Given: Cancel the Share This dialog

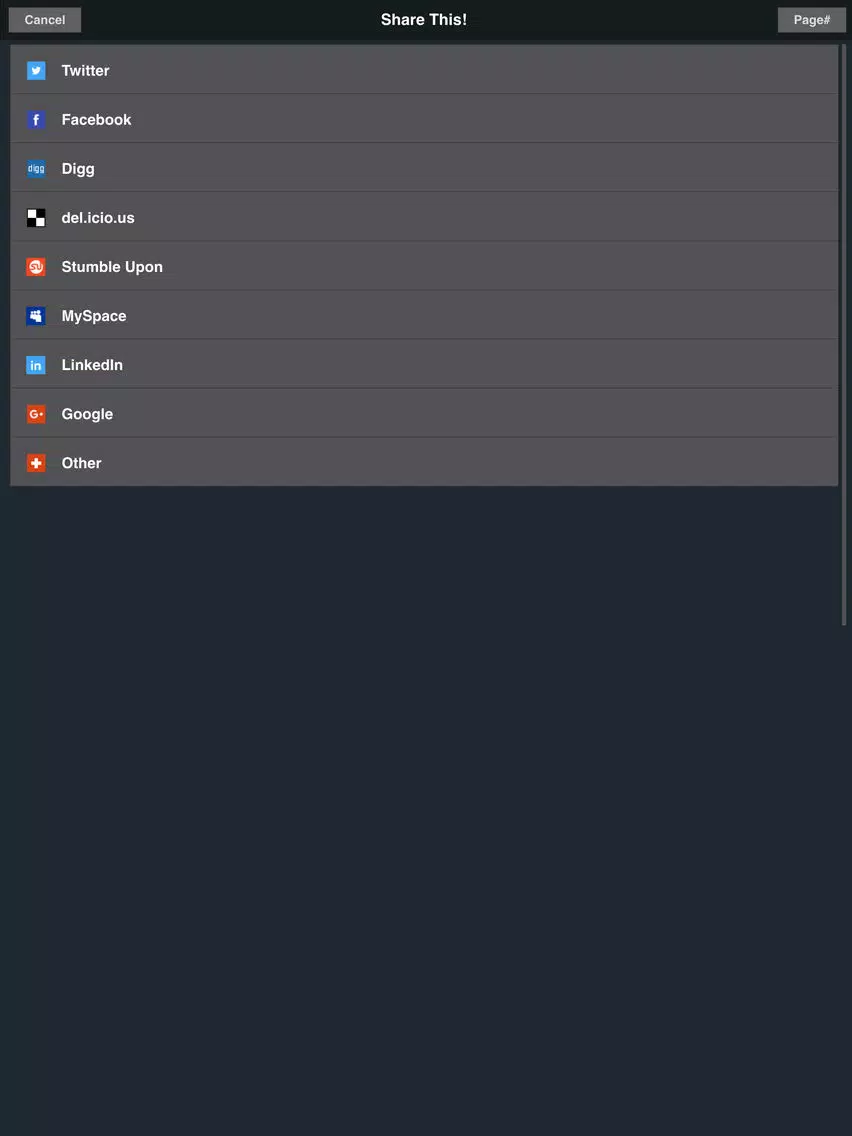Looking at the screenshot, I should click(x=45, y=20).
